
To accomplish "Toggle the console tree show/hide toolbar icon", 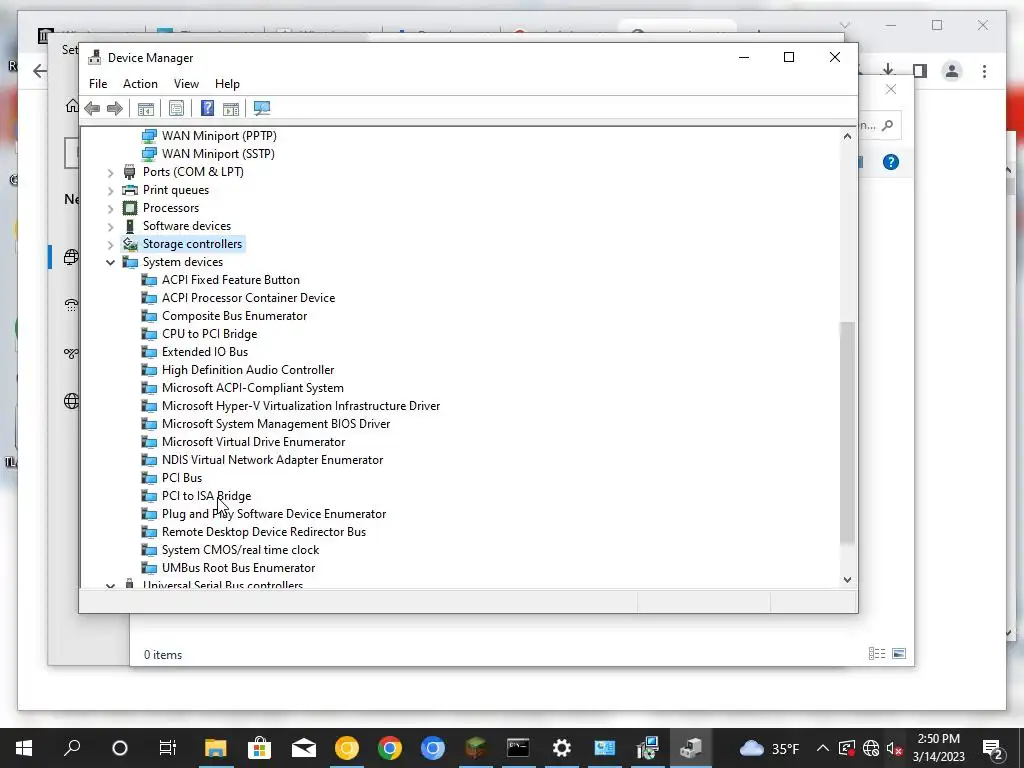I will 146,108.
